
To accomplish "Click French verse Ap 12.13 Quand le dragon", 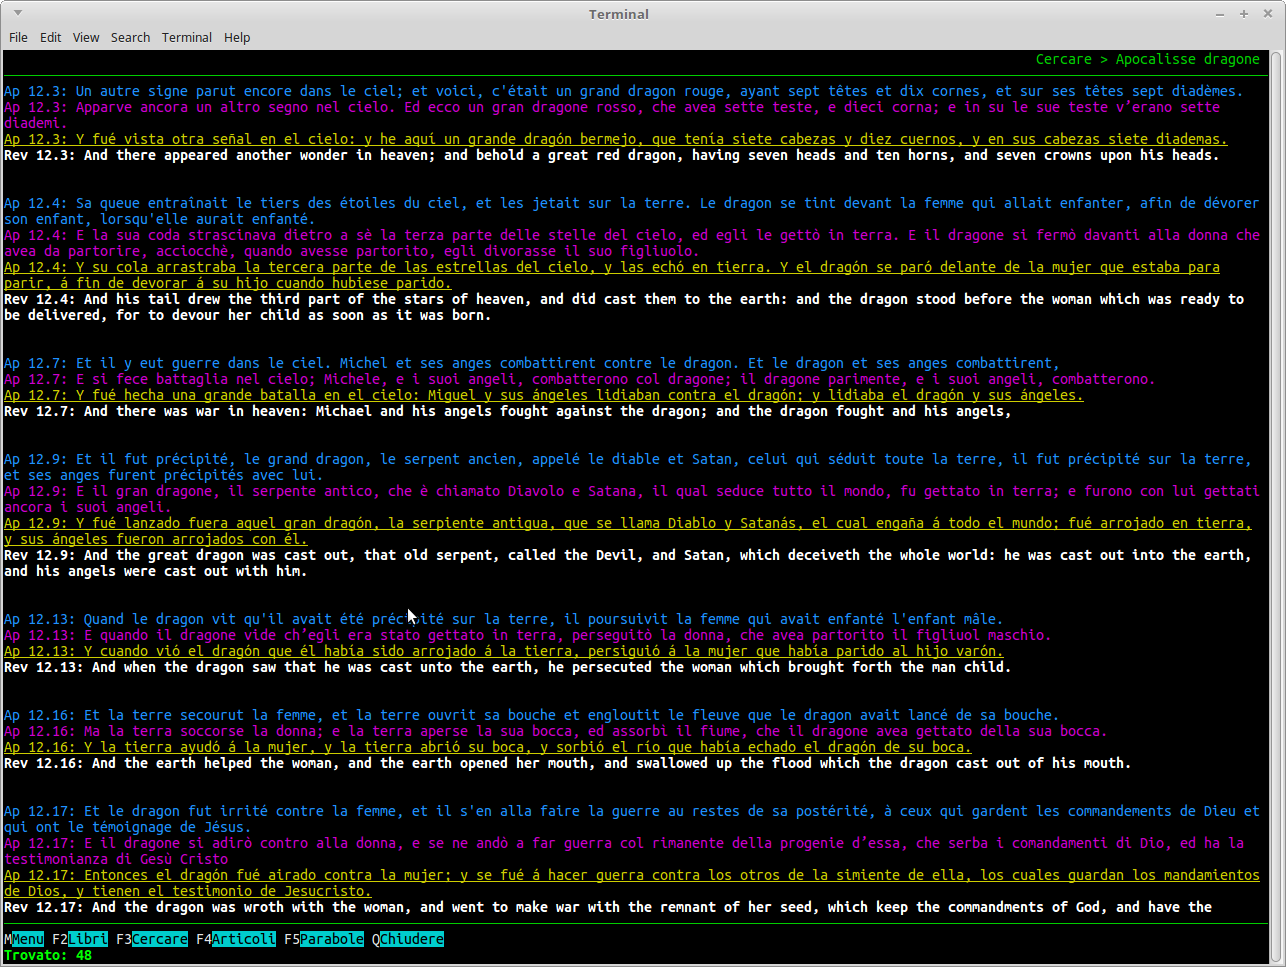I will tap(504, 619).
